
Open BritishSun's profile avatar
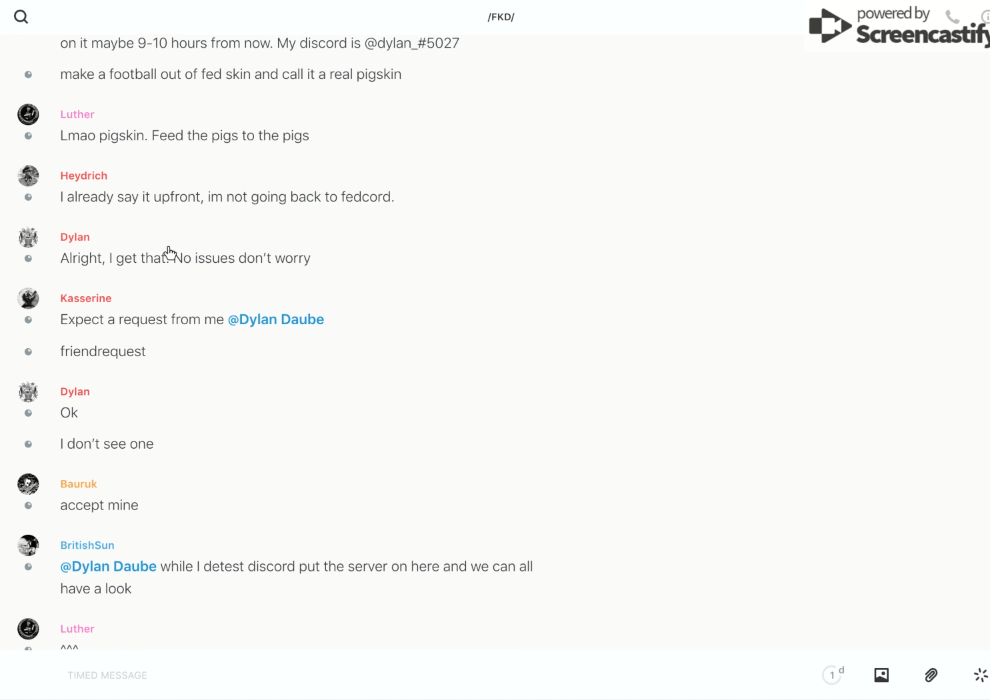pyautogui.click(x=28, y=545)
